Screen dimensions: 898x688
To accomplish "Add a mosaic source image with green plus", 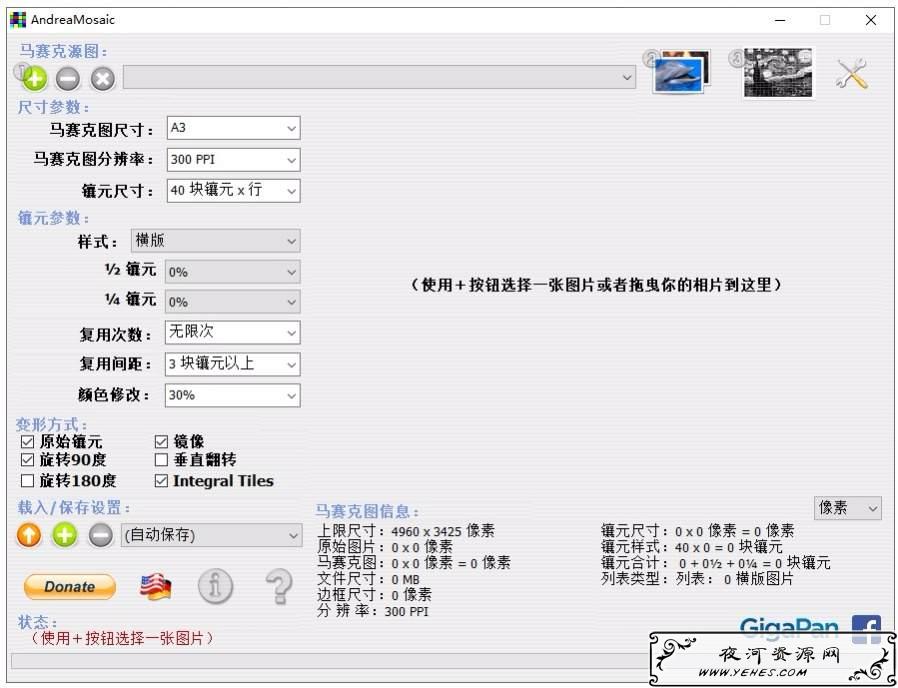I will coord(34,78).
